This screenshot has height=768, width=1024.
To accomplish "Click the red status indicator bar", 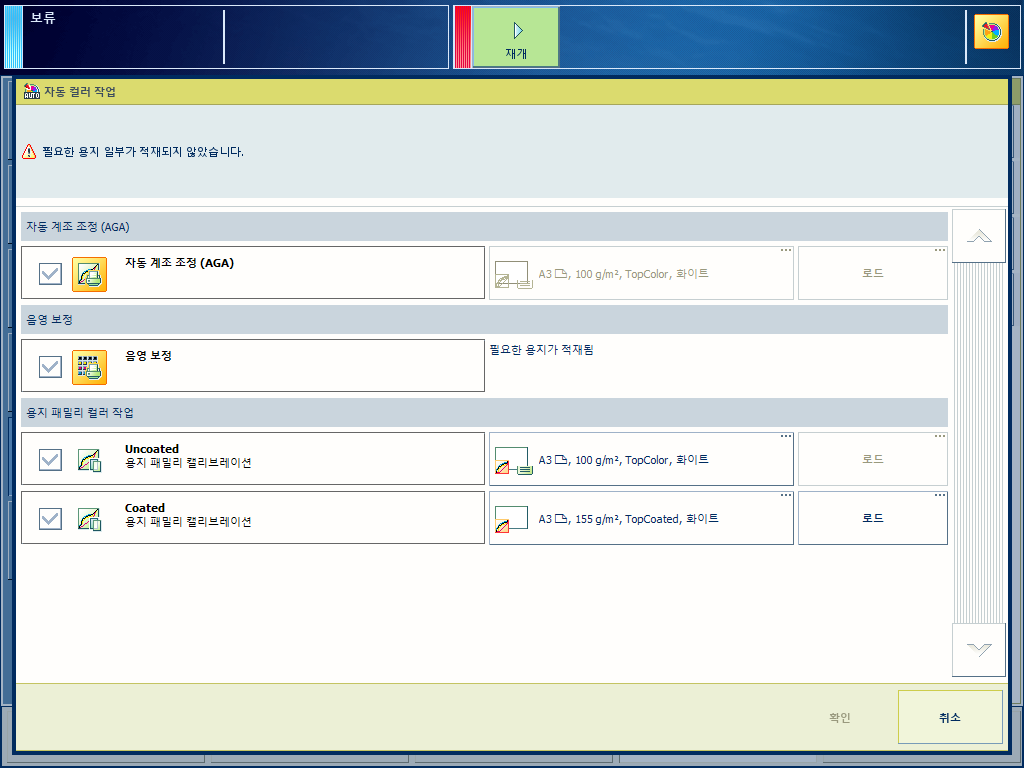I will 462,37.
